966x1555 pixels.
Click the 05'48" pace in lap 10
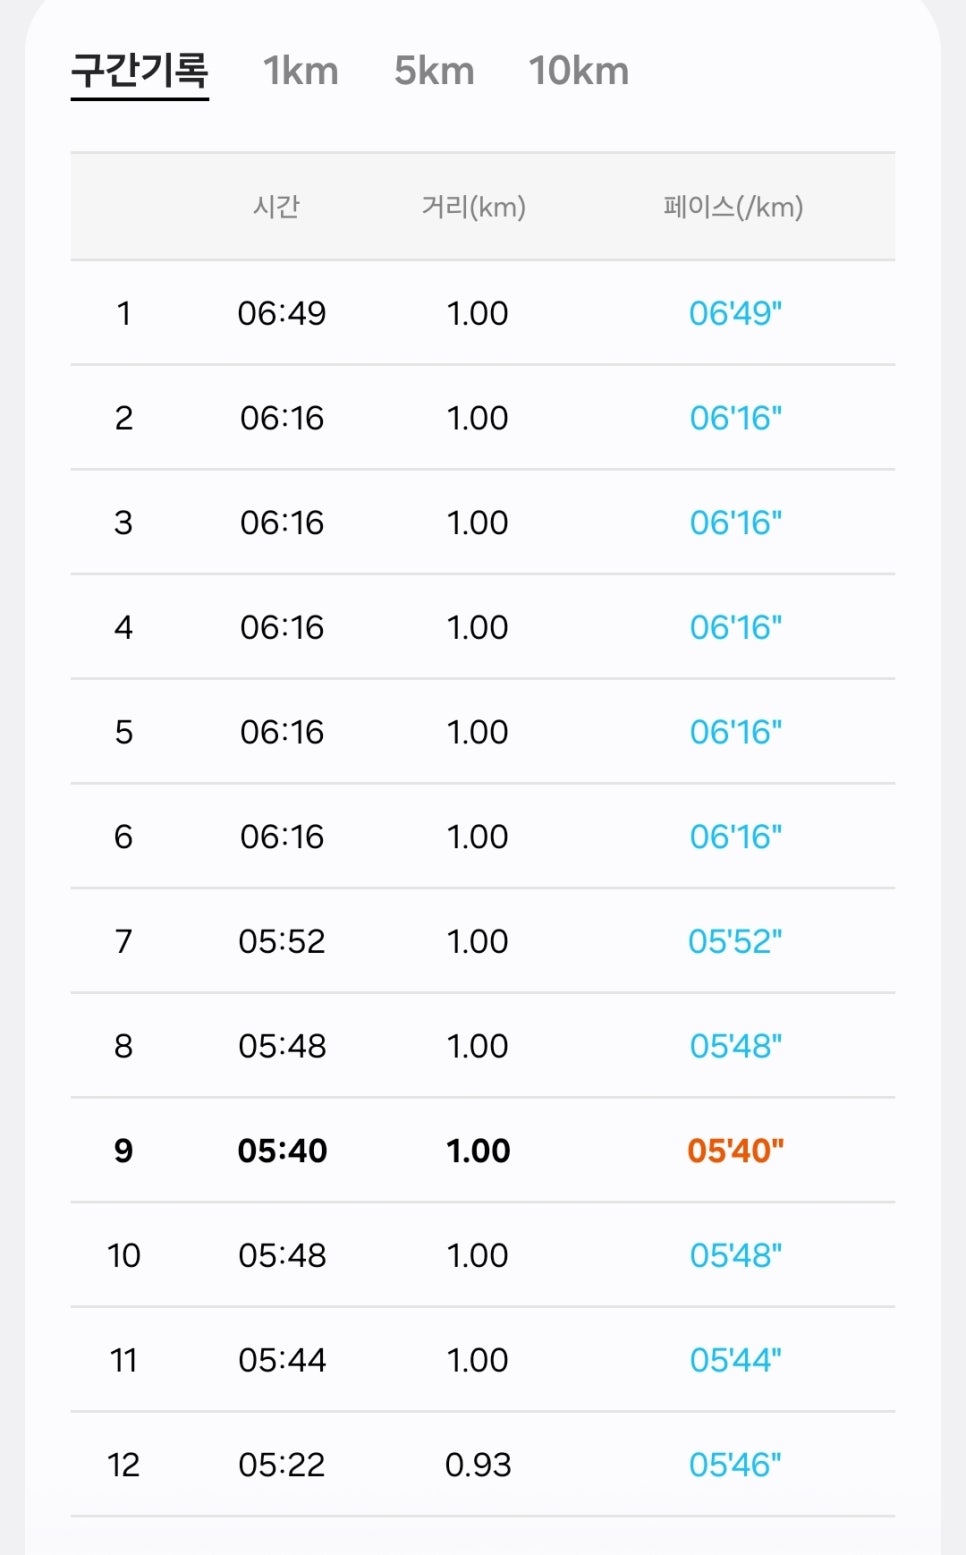[x=736, y=1255]
